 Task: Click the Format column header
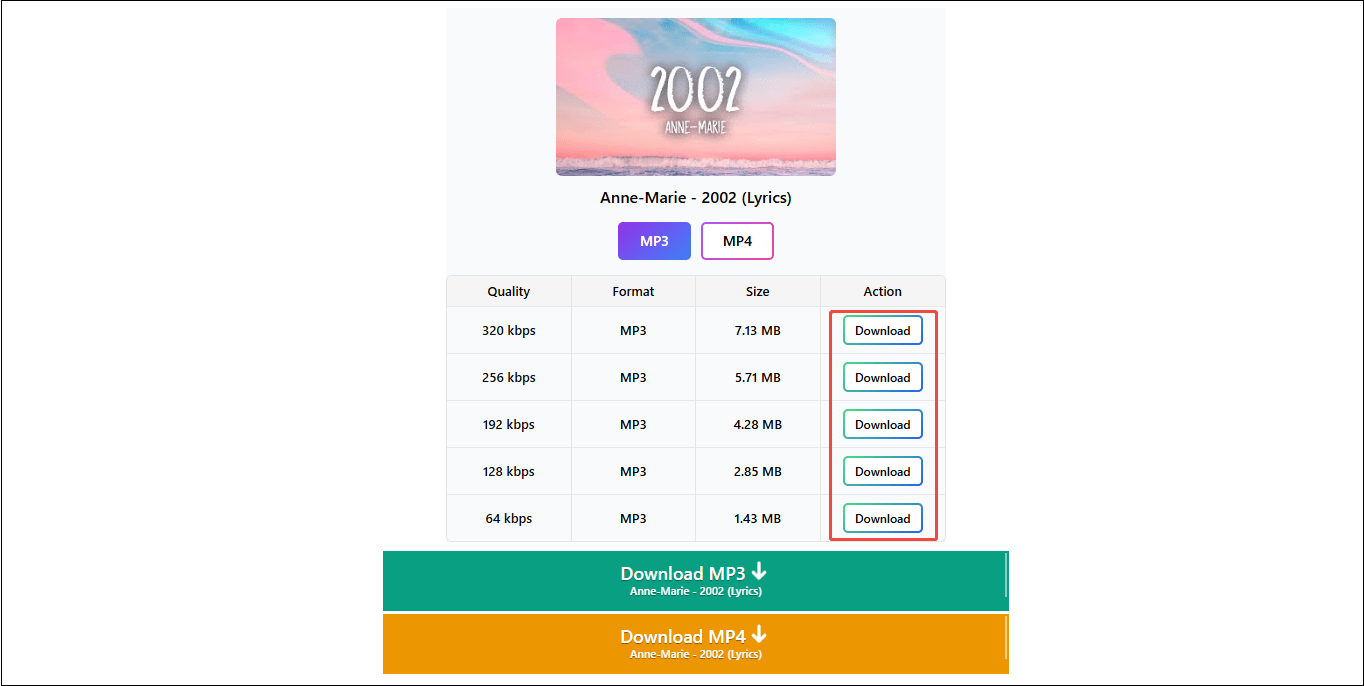pyautogui.click(x=633, y=291)
